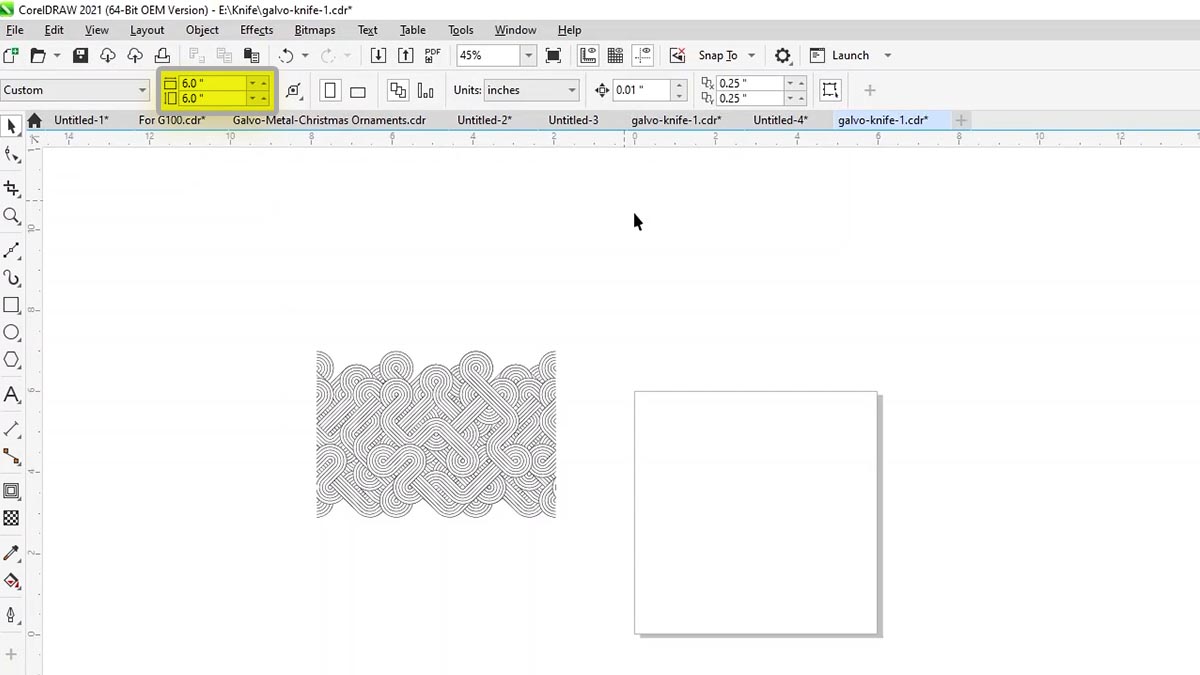Open the Options gear settings
This screenshot has height=675, width=1200.
[783, 55]
